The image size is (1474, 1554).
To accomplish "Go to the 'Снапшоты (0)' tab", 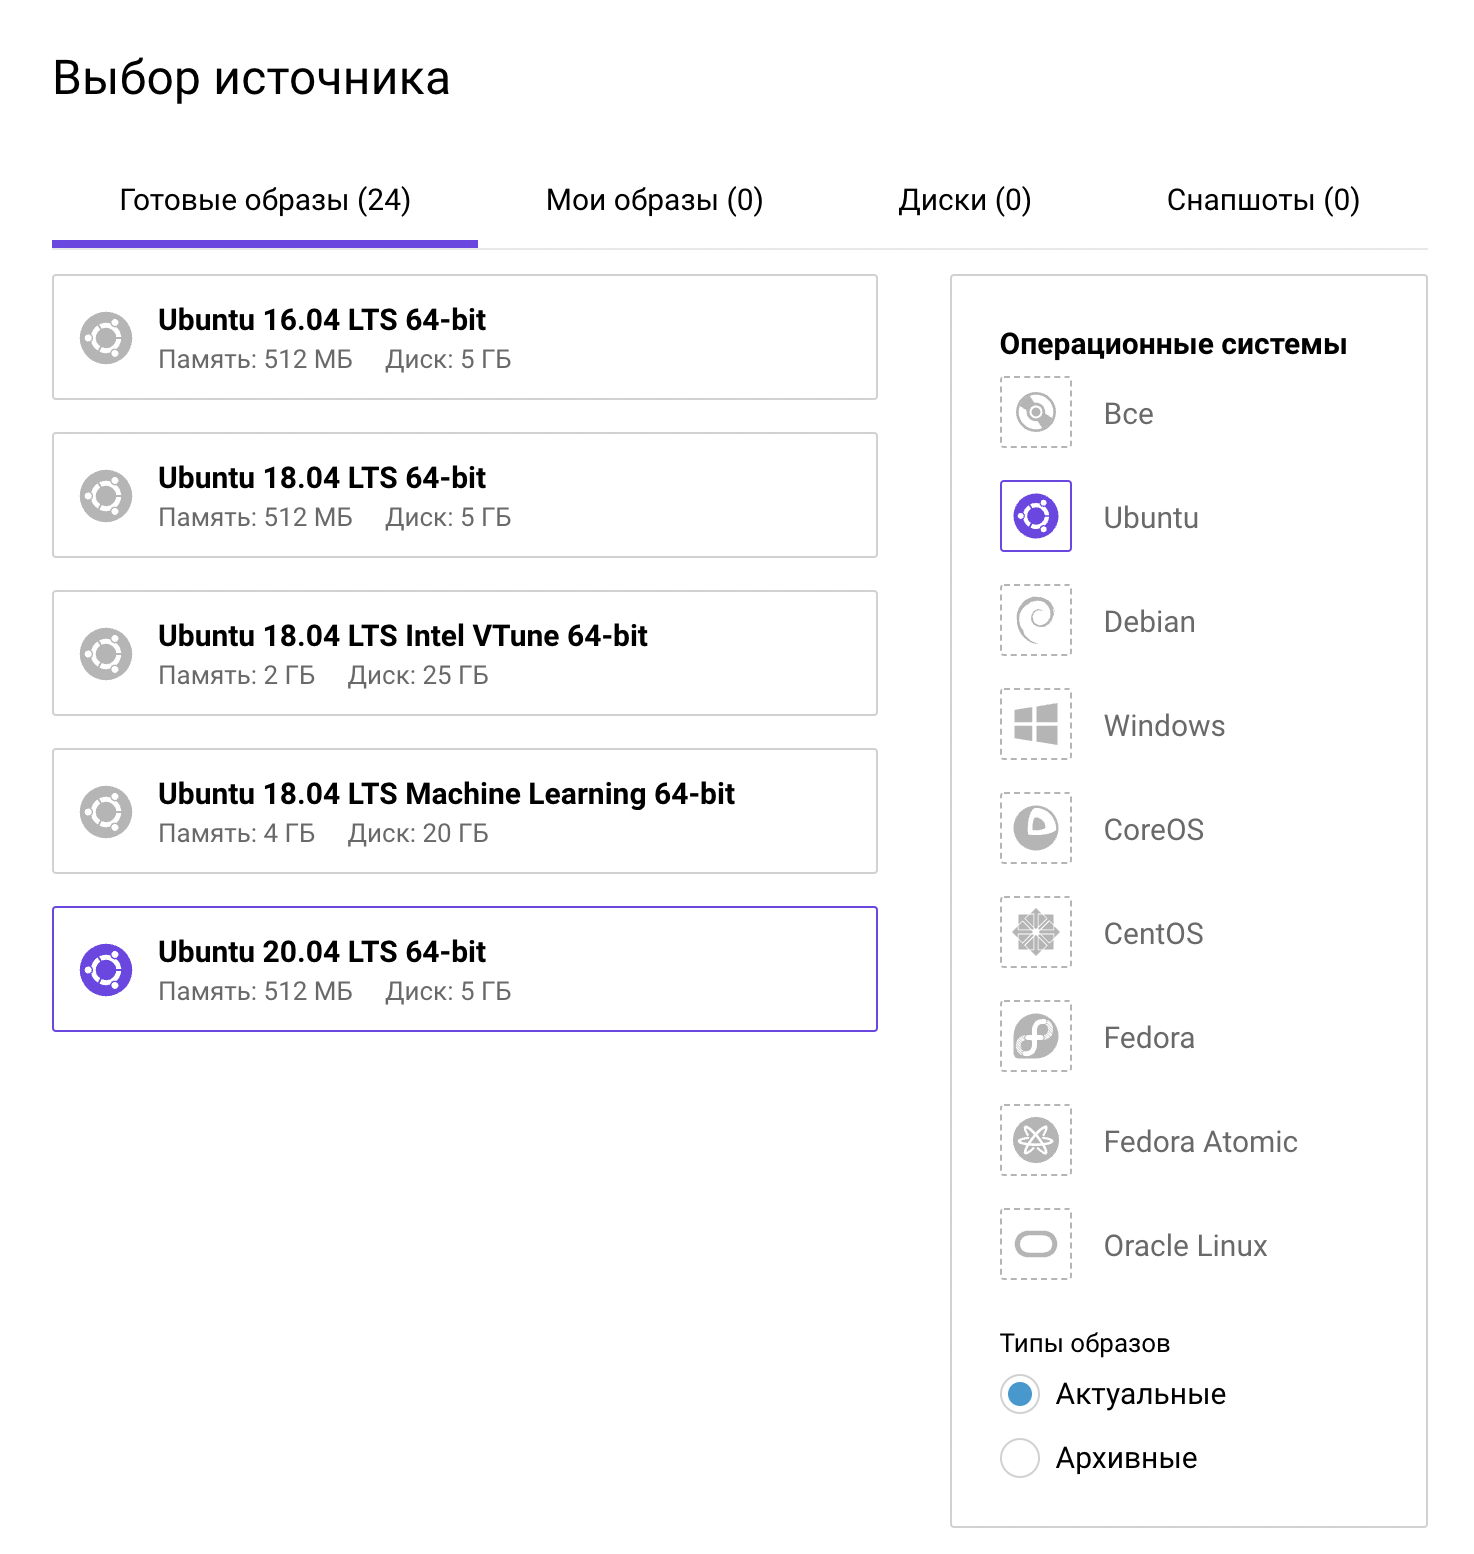I will [x=1262, y=201].
